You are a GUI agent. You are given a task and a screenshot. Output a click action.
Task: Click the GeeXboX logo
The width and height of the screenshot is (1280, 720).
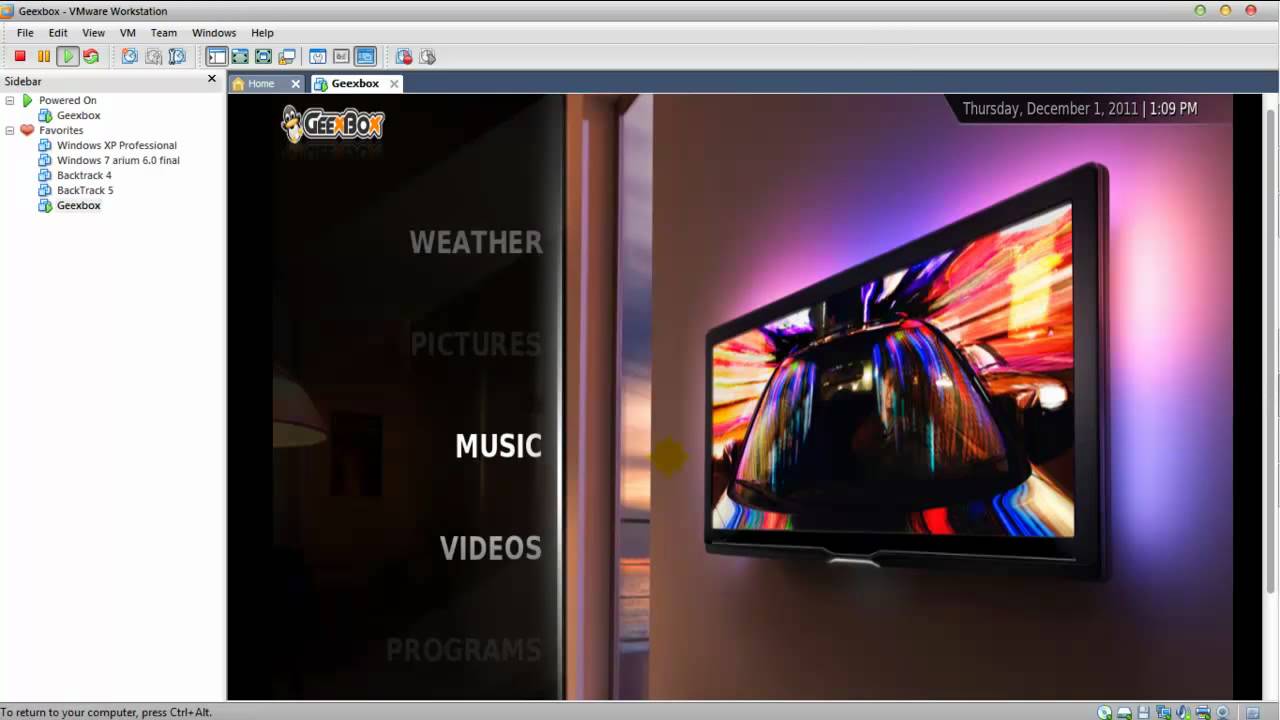[332, 124]
